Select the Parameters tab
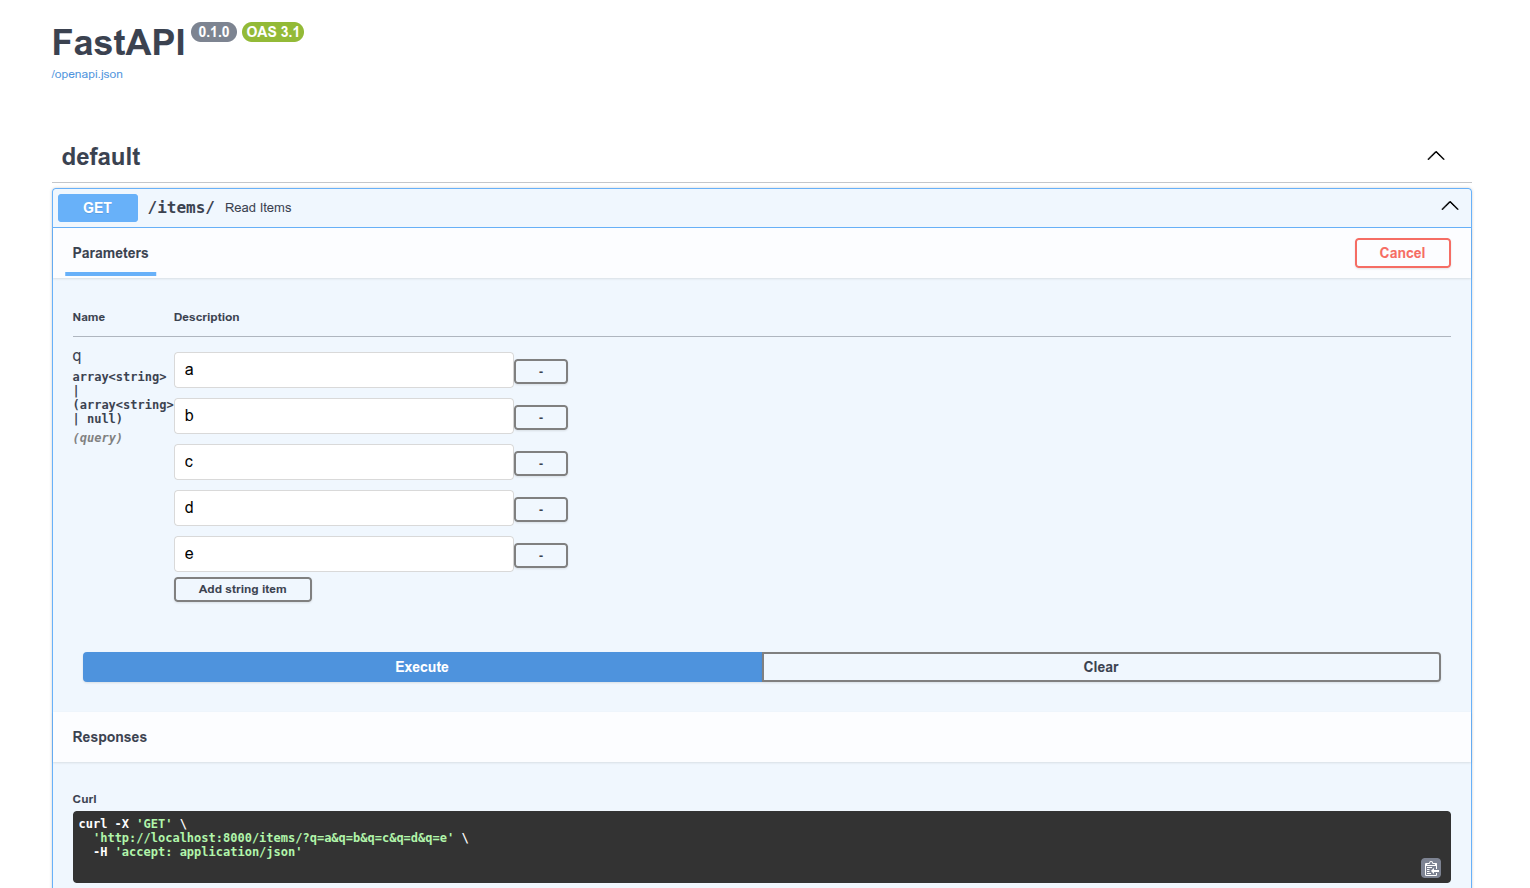Viewport: 1530px width, 888px height. (110, 253)
